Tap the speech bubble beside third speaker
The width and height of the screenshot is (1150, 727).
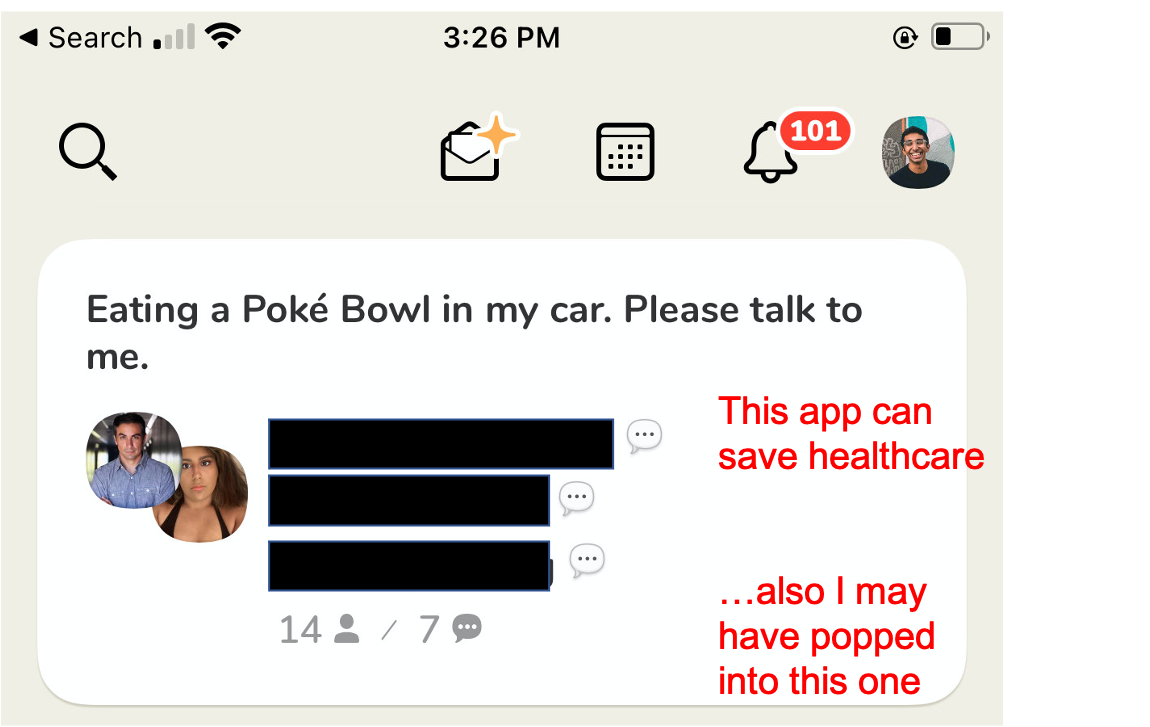point(587,560)
